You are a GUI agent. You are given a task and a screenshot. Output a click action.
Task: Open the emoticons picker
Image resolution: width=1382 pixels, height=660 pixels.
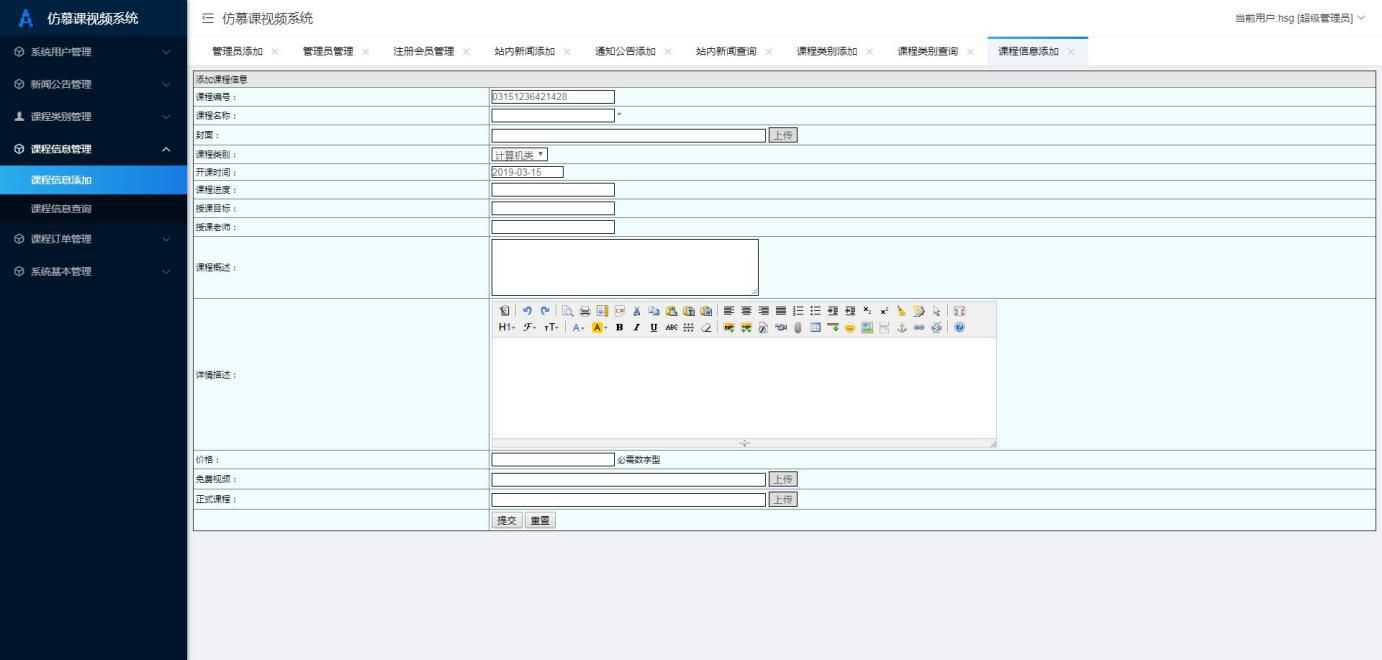coord(849,327)
